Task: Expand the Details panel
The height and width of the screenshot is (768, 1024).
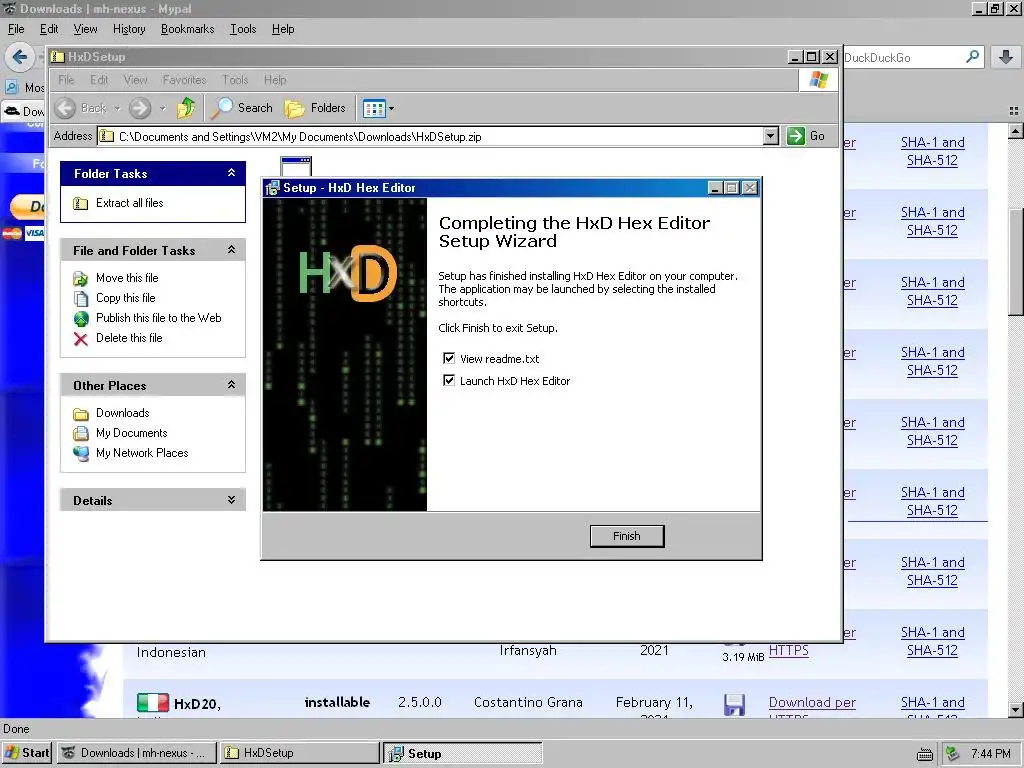Action: click(231, 500)
